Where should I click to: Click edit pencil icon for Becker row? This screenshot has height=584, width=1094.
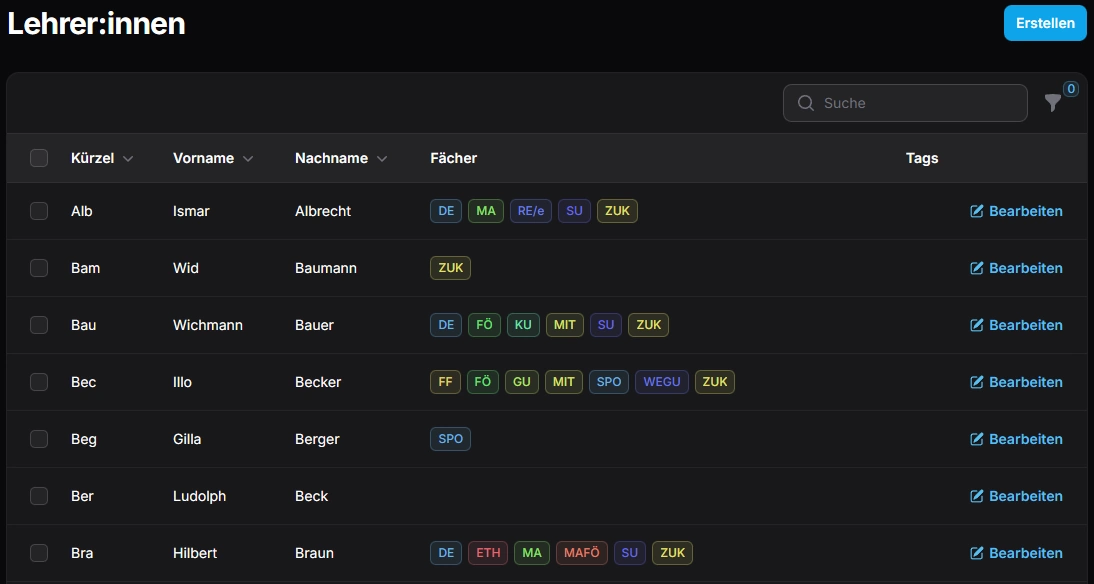tap(977, 382)
